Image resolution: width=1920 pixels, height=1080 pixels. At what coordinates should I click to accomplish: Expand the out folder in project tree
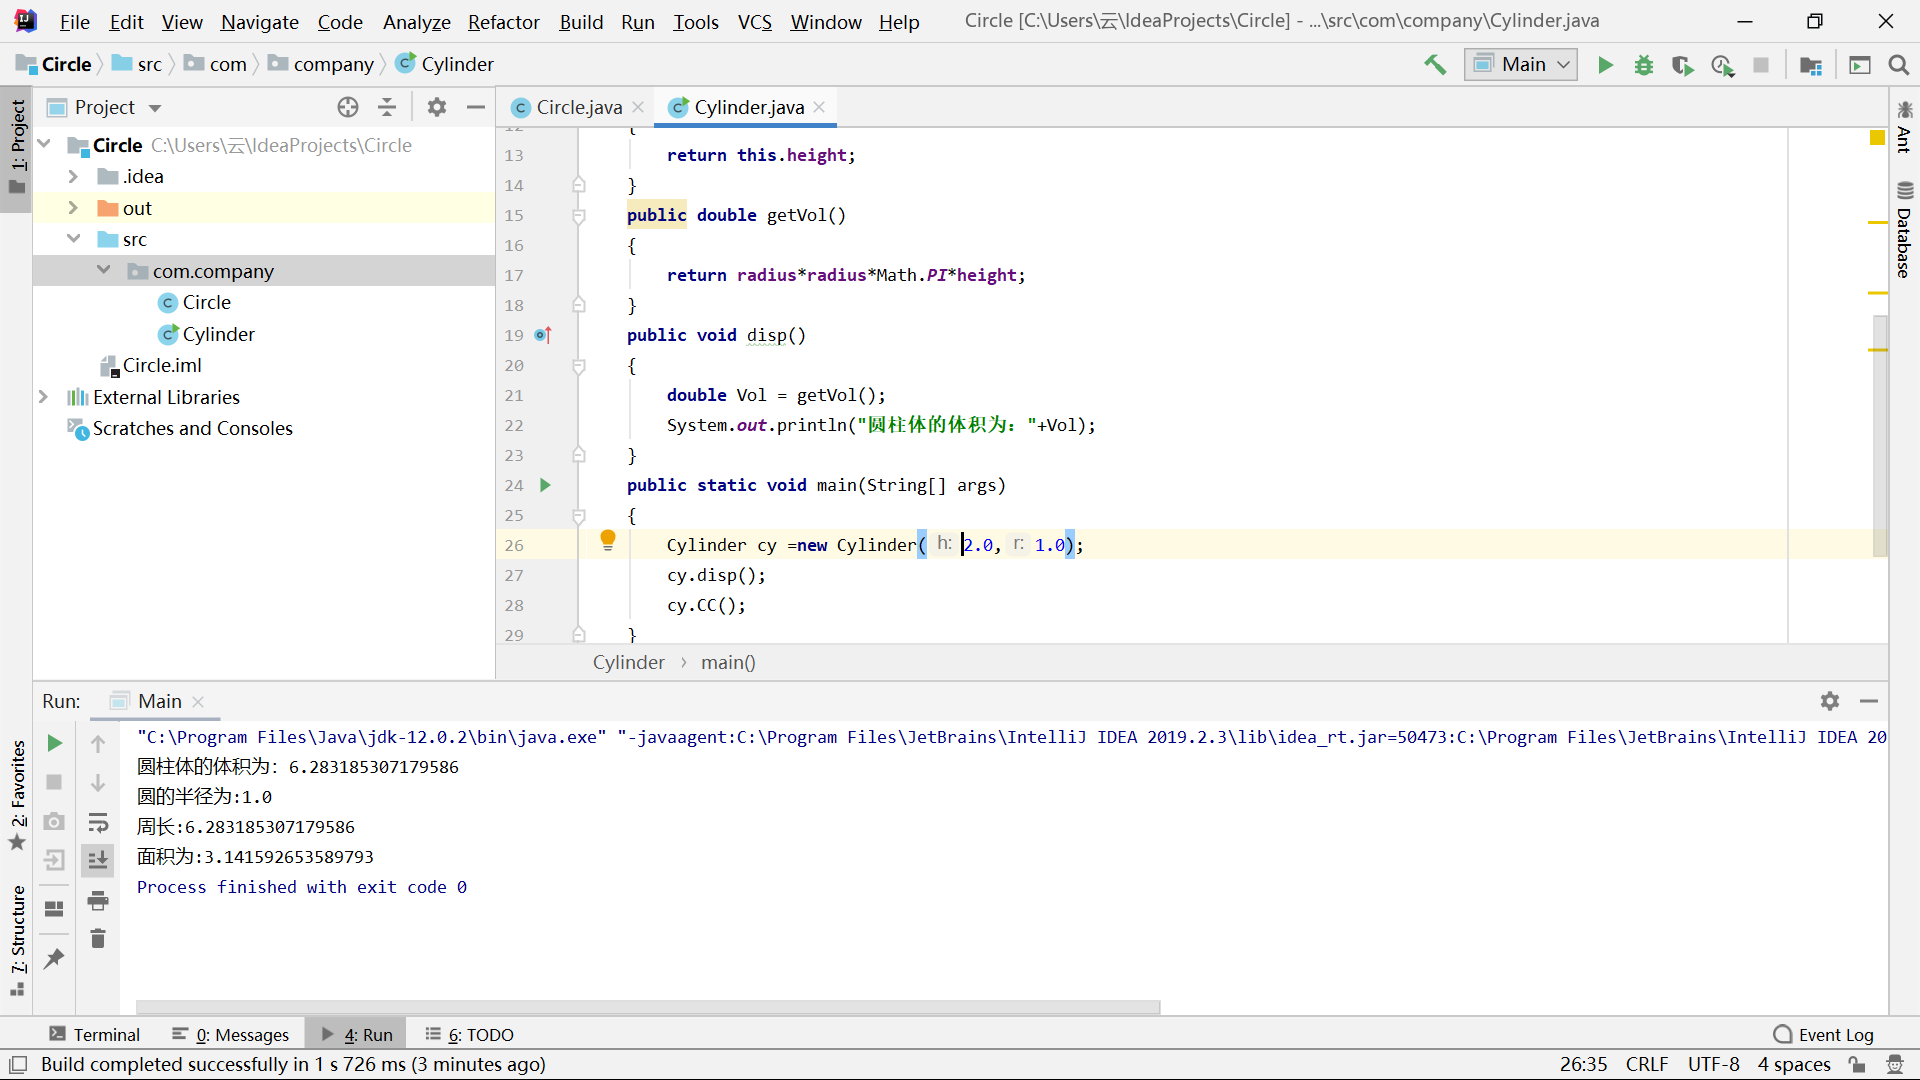73,208
